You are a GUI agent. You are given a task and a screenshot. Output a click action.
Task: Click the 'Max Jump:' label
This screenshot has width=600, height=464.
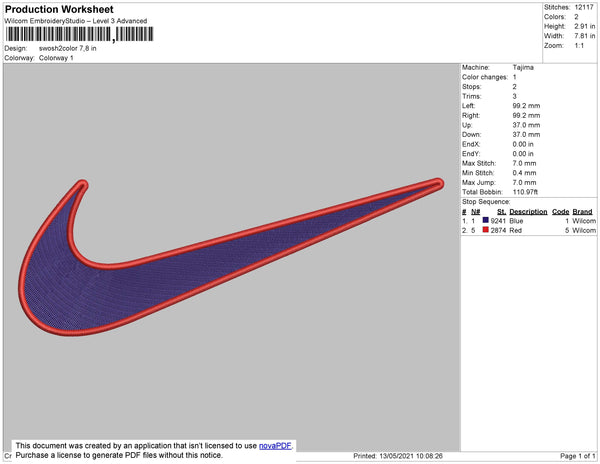[479, 182]
